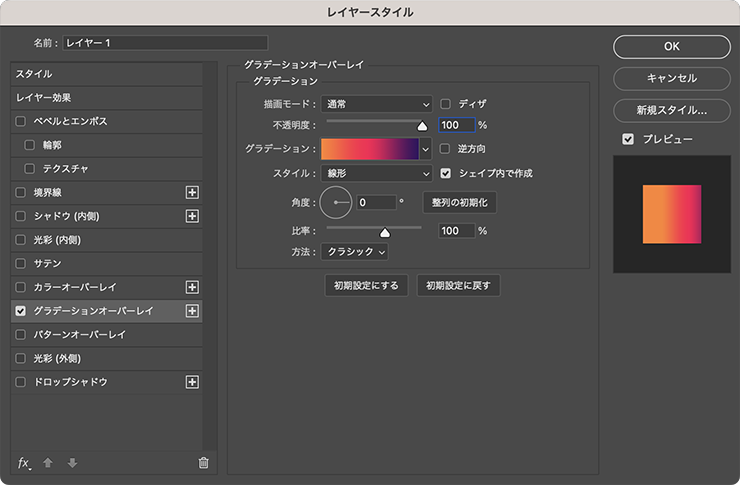
Task: Open the スタイル 線形 dropdown
Action: pyautogui.click(x=376, y=173)
